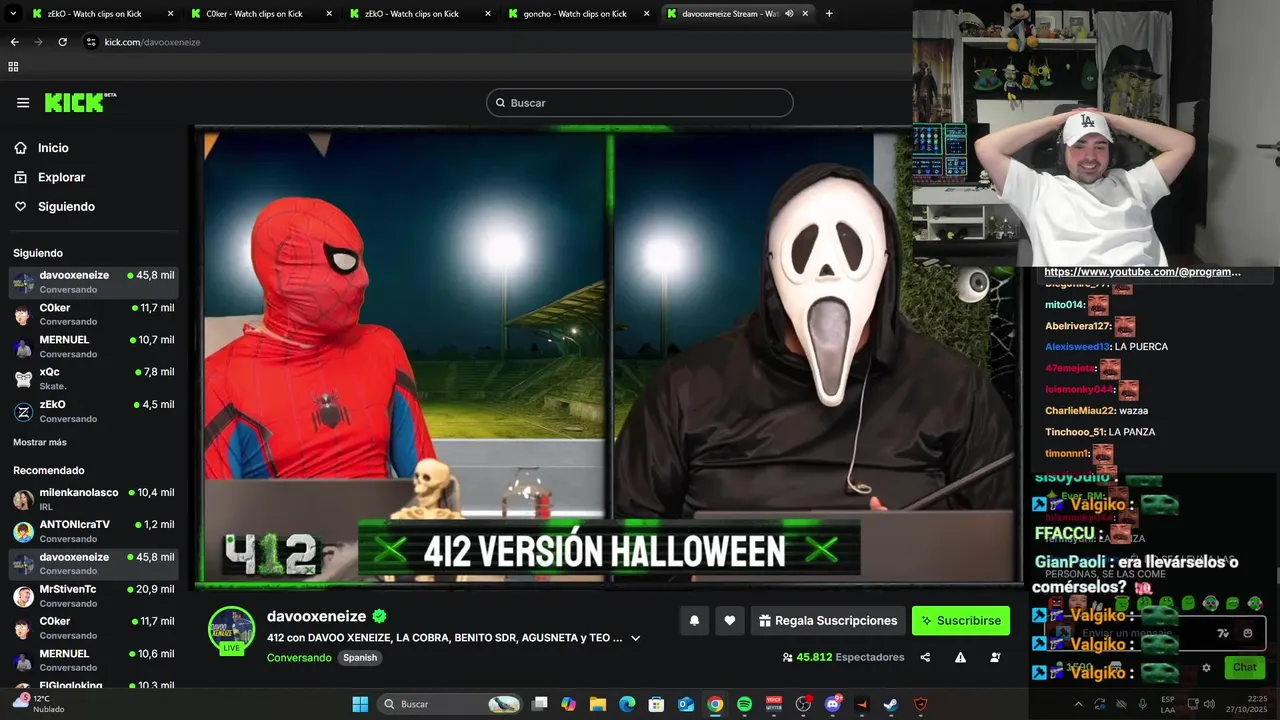
Task: Open Microsoft Edge from taskbar
Action: coord(627,704)
